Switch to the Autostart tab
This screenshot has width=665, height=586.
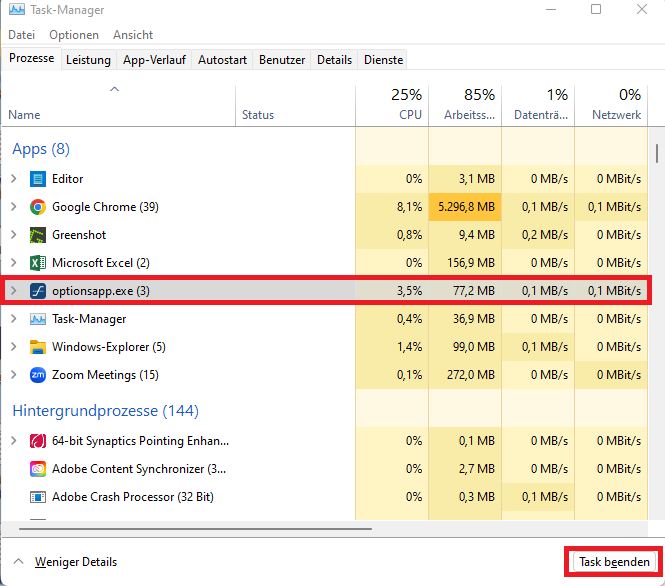tap(222, 60)
